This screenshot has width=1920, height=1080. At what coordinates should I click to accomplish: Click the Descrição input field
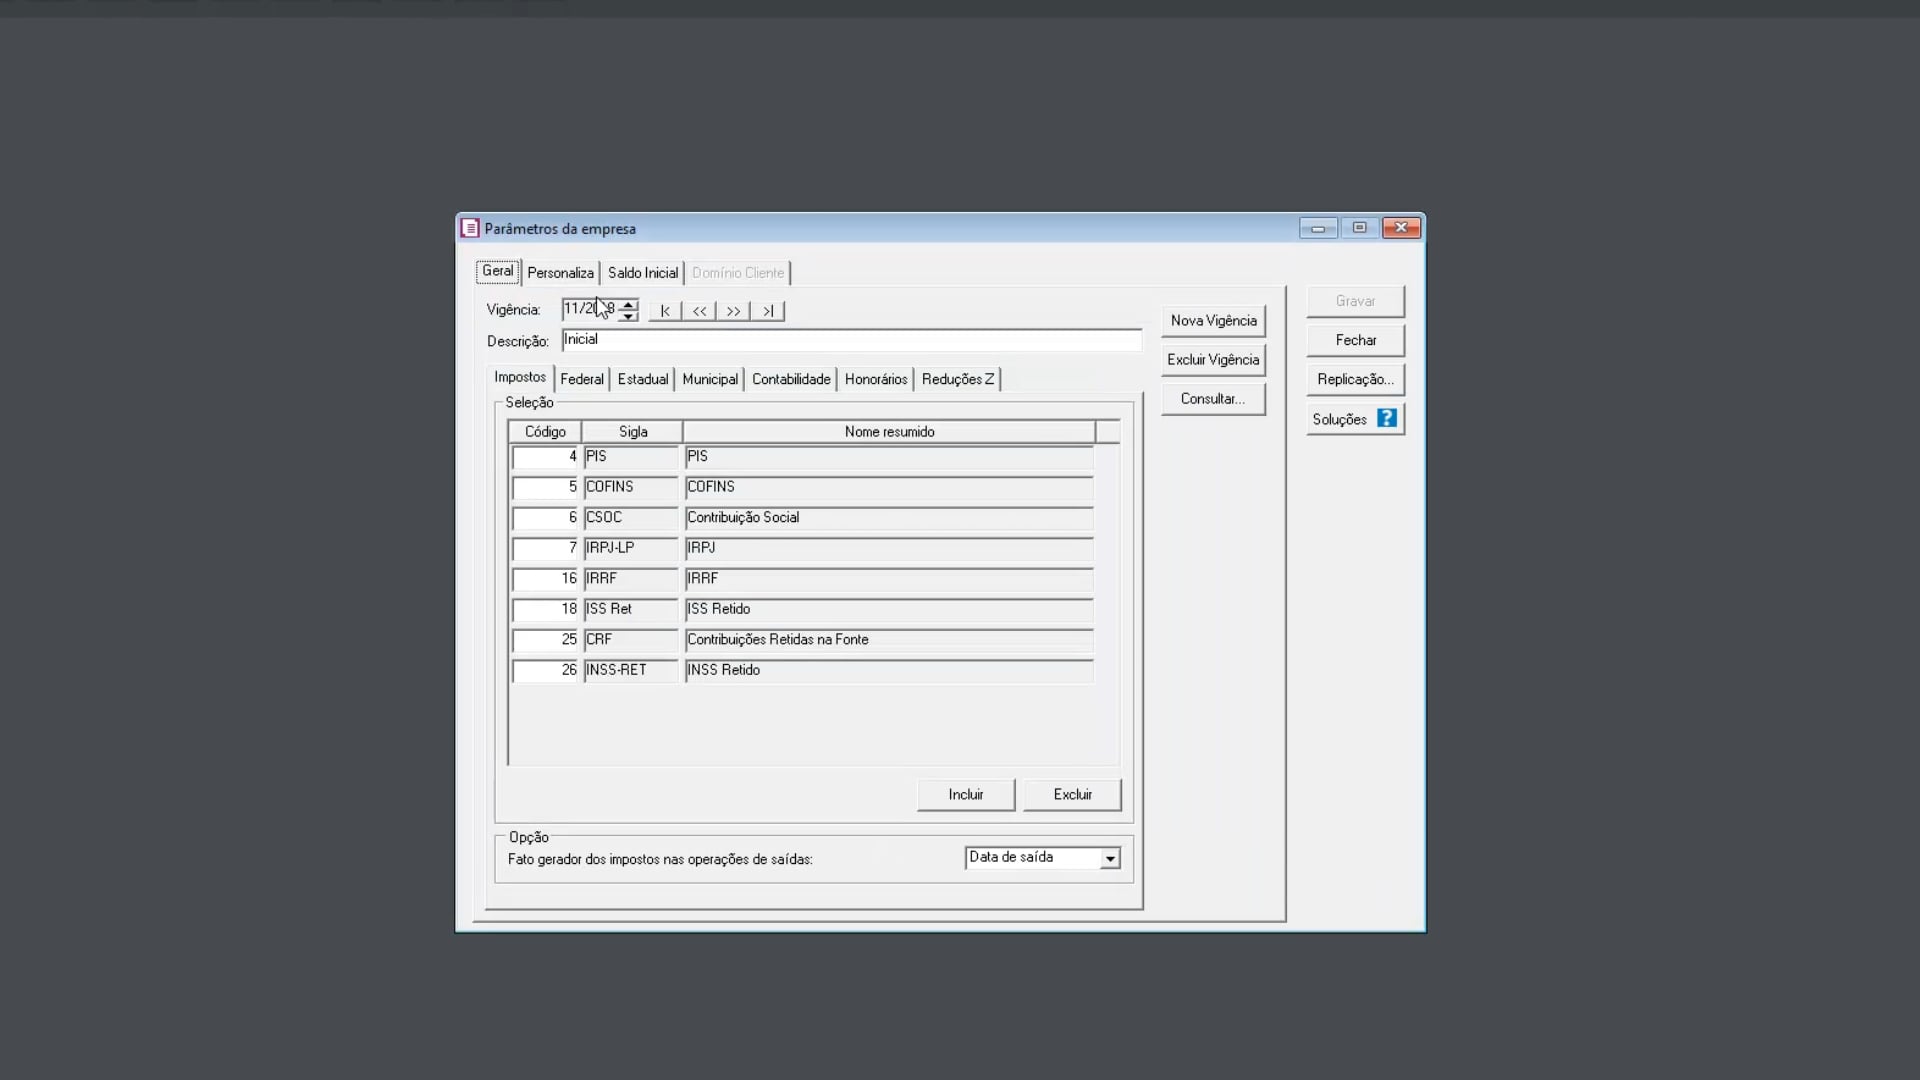pos(850,340)
